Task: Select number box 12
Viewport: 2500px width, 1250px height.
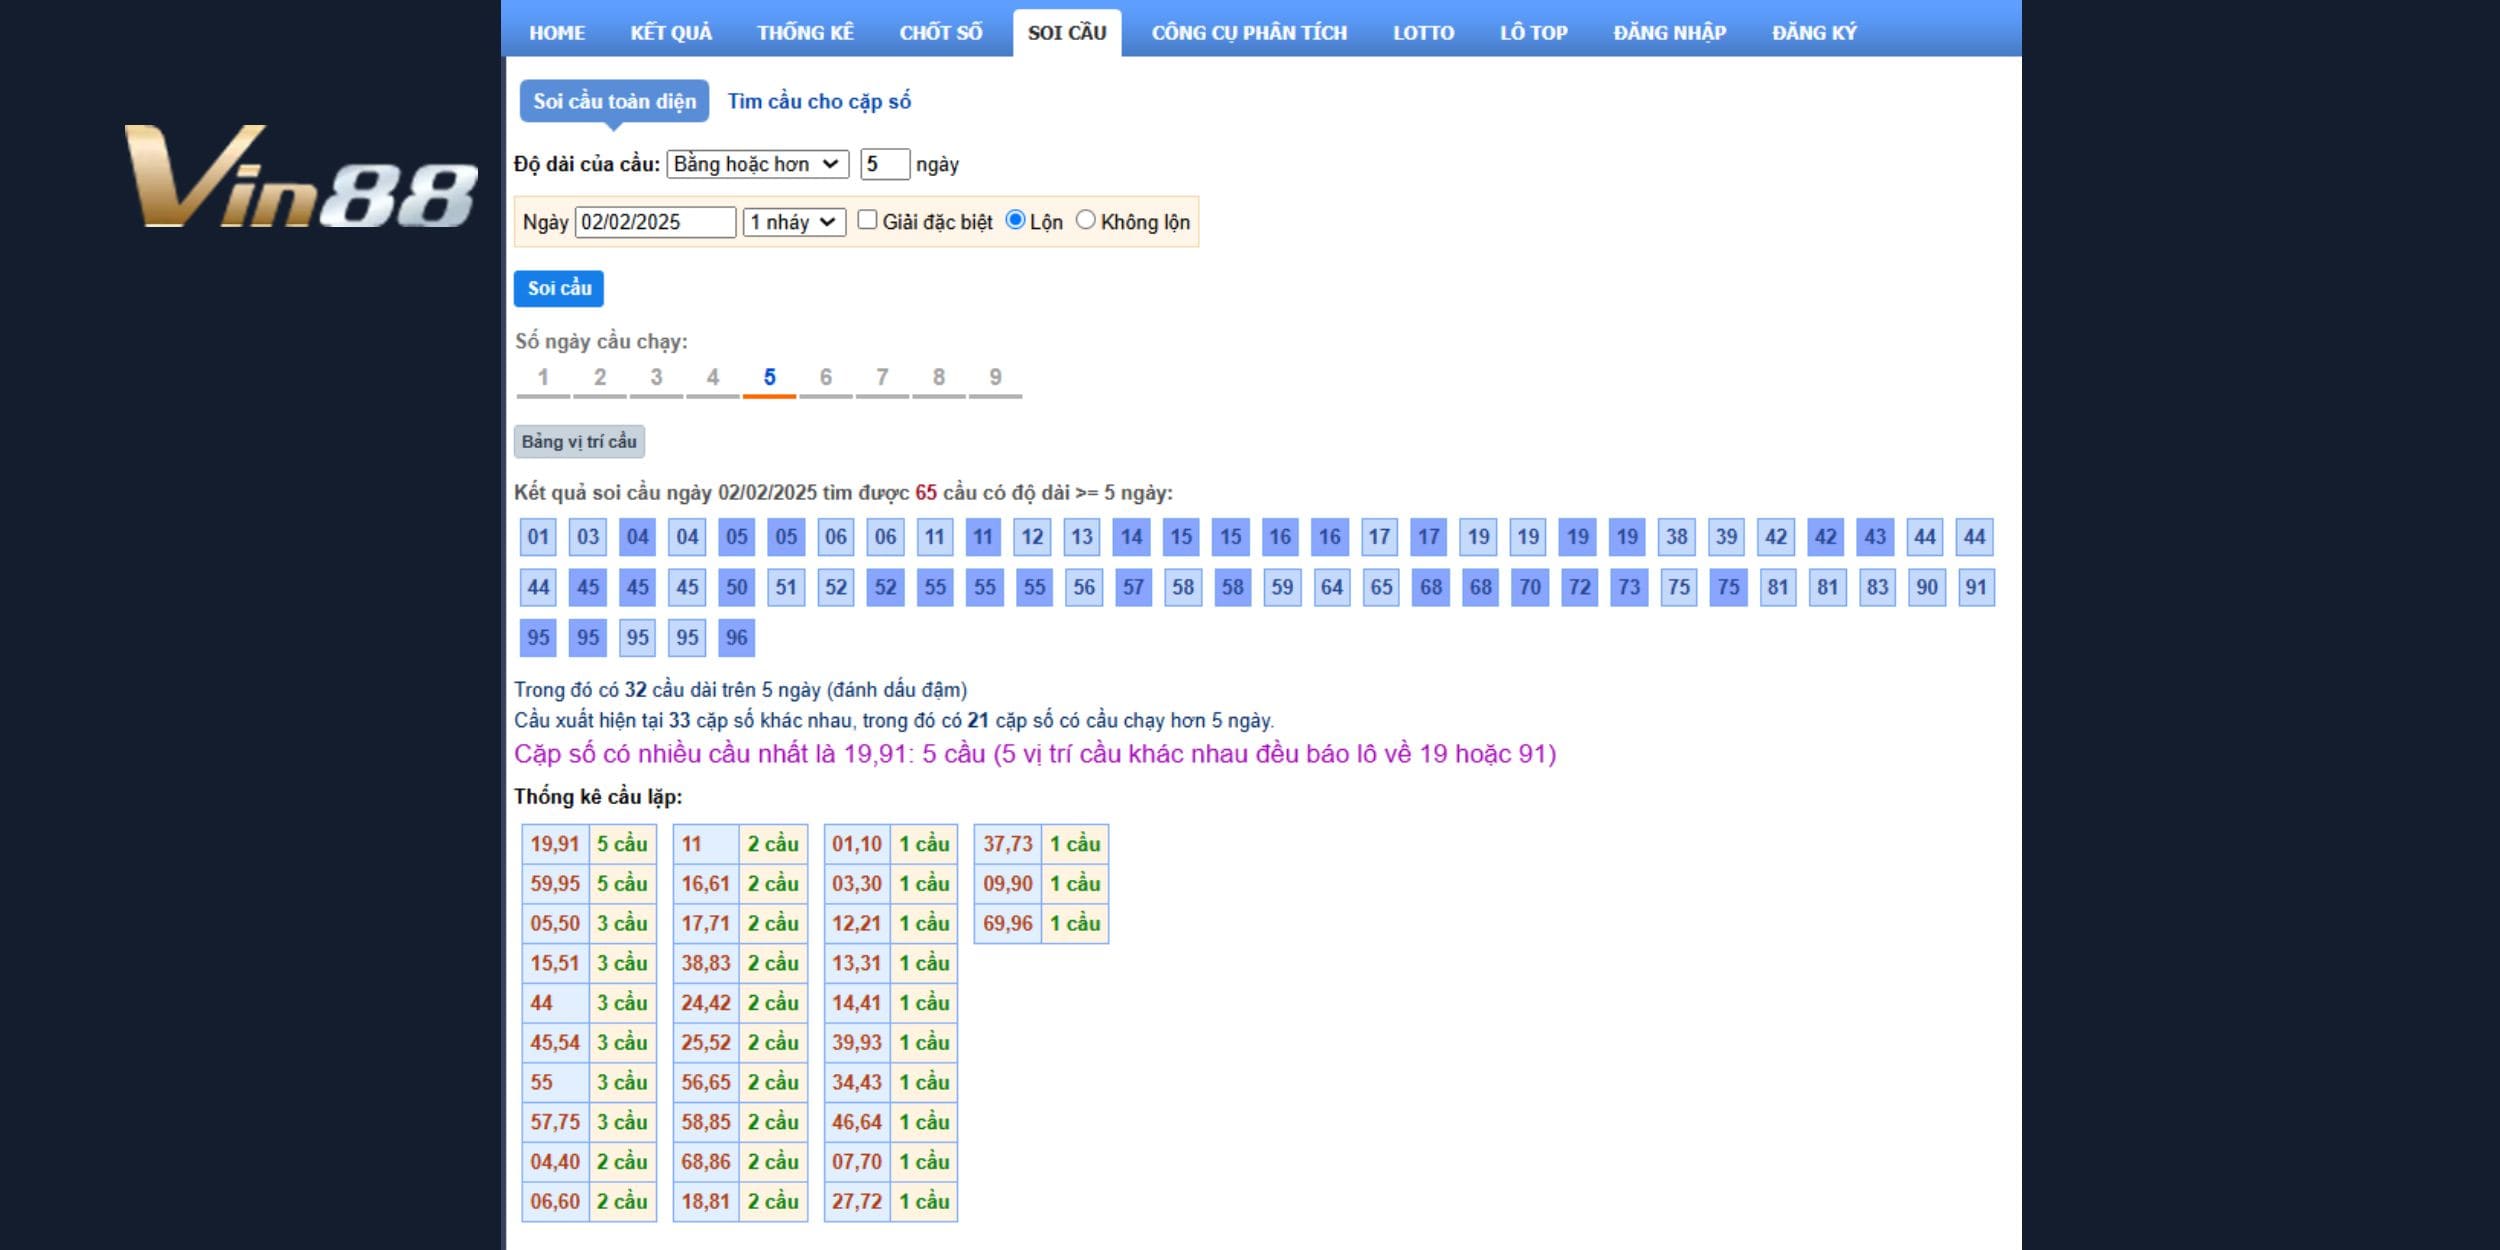Action: [1032, 537]
